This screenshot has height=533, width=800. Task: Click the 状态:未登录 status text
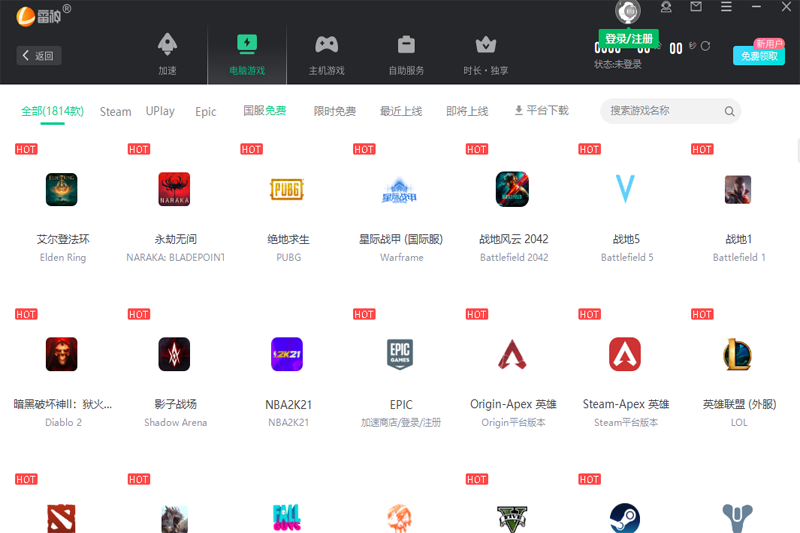618,64
